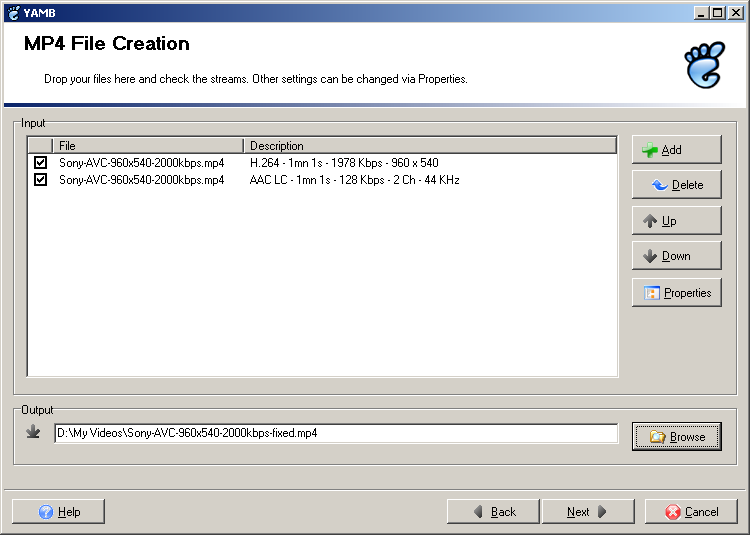The image size is (750, 535).
Task: Uncheck the AAC LC audio stream checkbox
Action: 41,180
